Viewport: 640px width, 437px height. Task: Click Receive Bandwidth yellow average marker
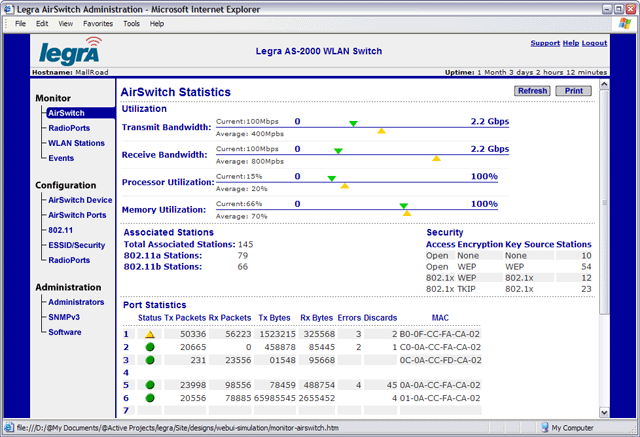point(436,158)
